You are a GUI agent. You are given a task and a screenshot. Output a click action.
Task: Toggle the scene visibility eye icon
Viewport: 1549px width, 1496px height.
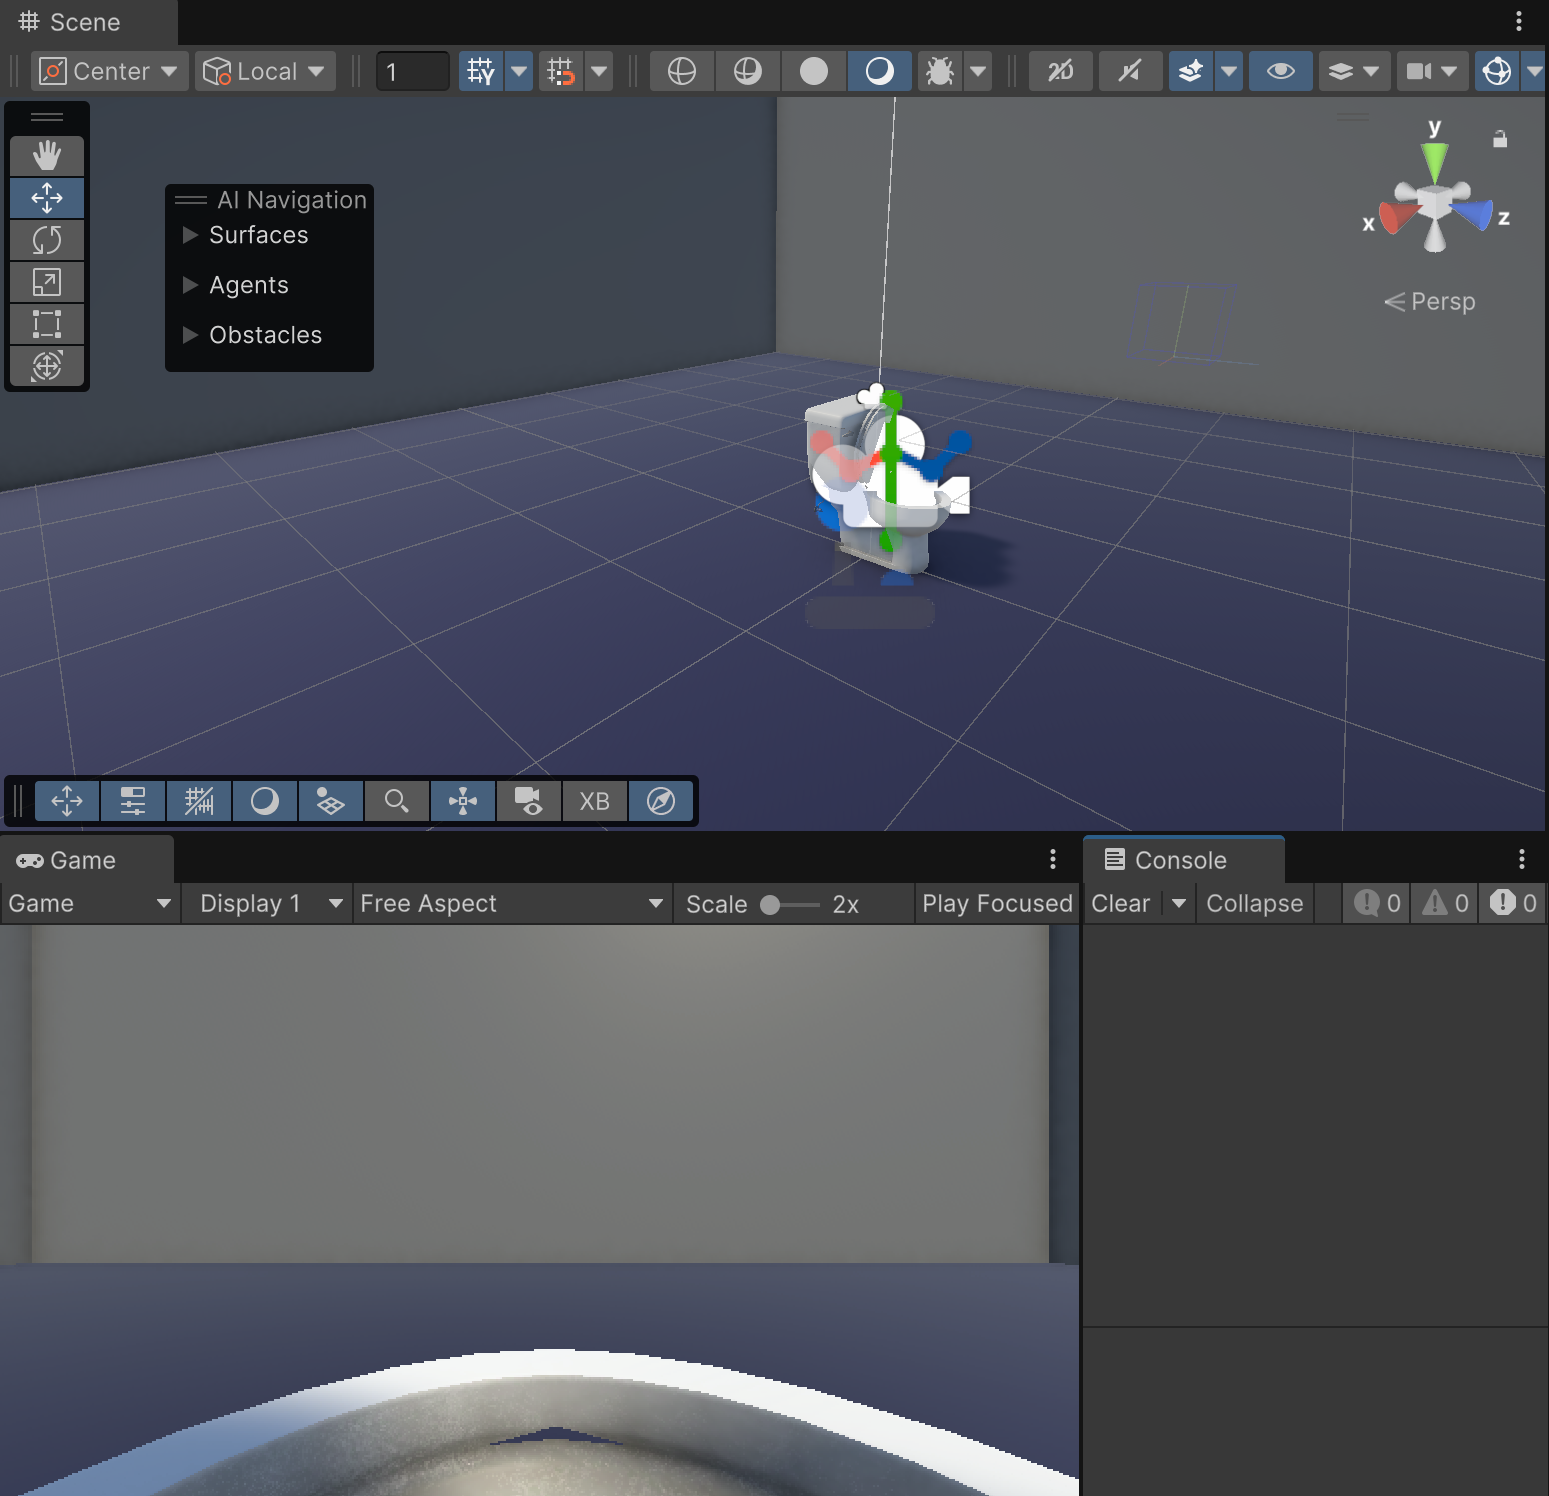pyautogui.click(x=1280, y=71)
